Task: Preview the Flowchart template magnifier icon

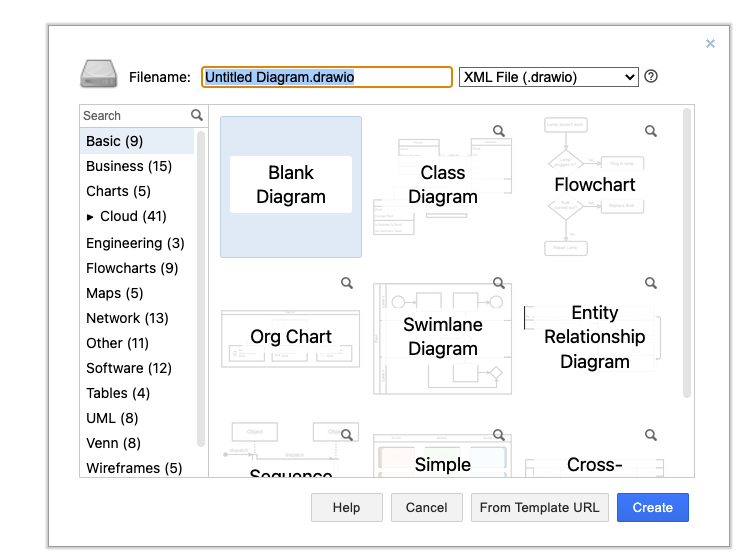Action: [651, 131]
